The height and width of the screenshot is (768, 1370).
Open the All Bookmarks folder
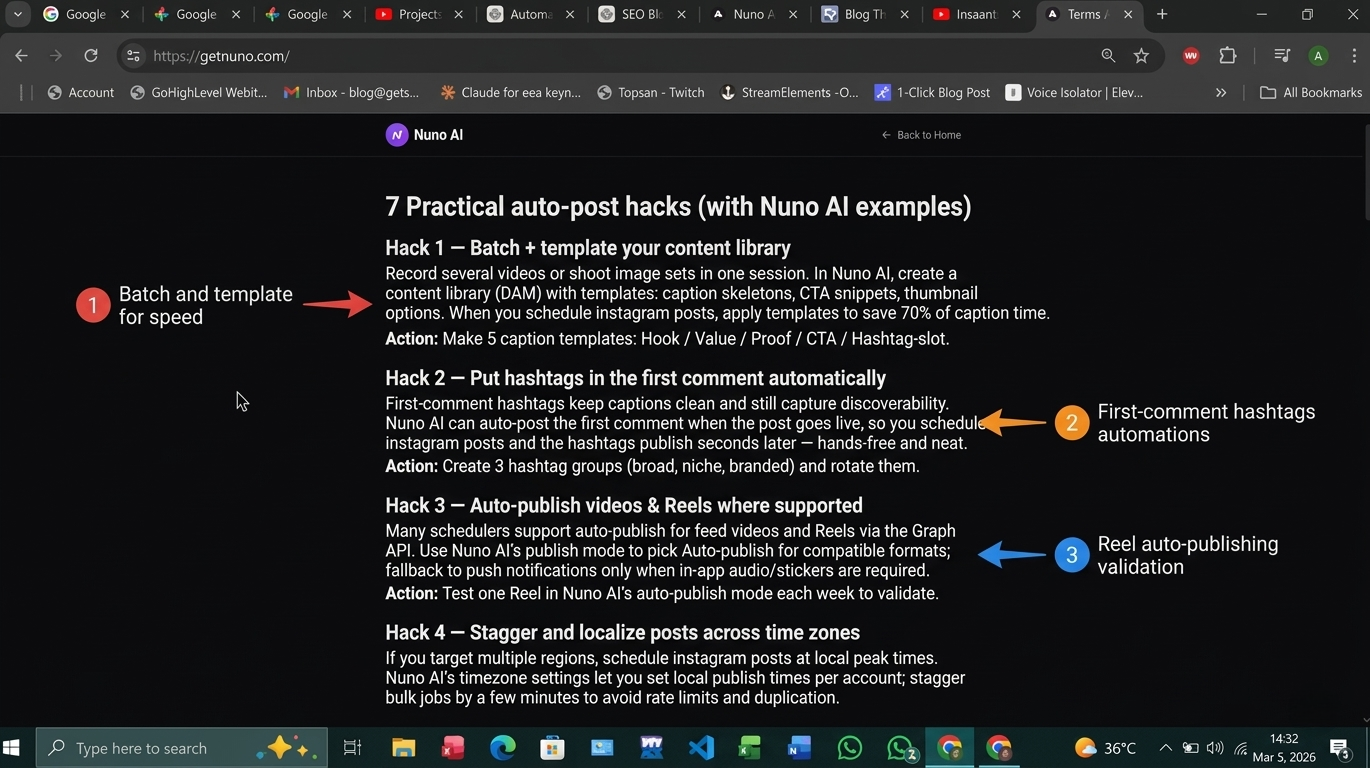pos(1311,93)
